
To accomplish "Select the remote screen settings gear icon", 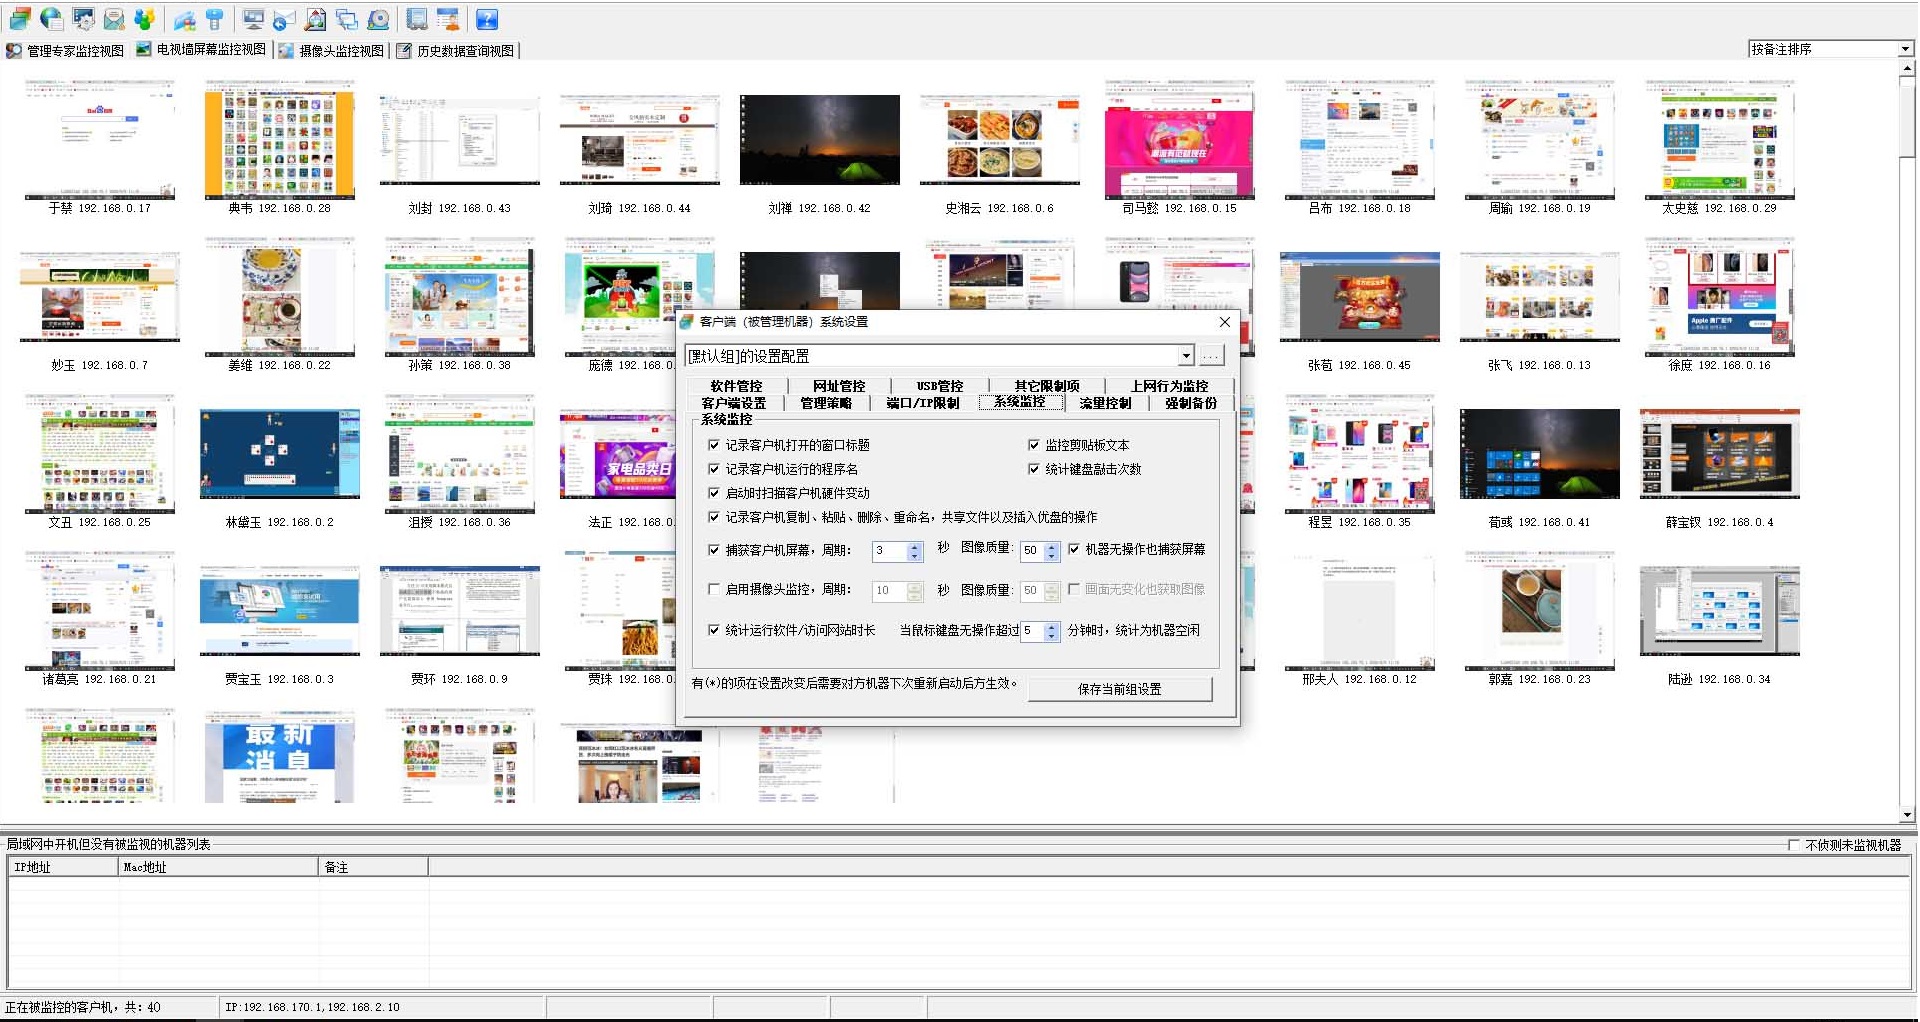I will 83,19.
